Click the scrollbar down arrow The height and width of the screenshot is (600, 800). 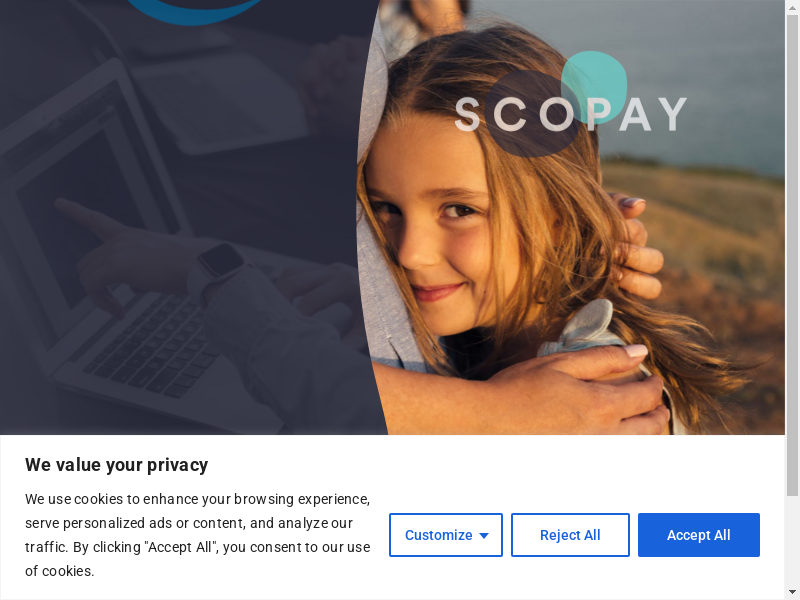pos(792,594)
